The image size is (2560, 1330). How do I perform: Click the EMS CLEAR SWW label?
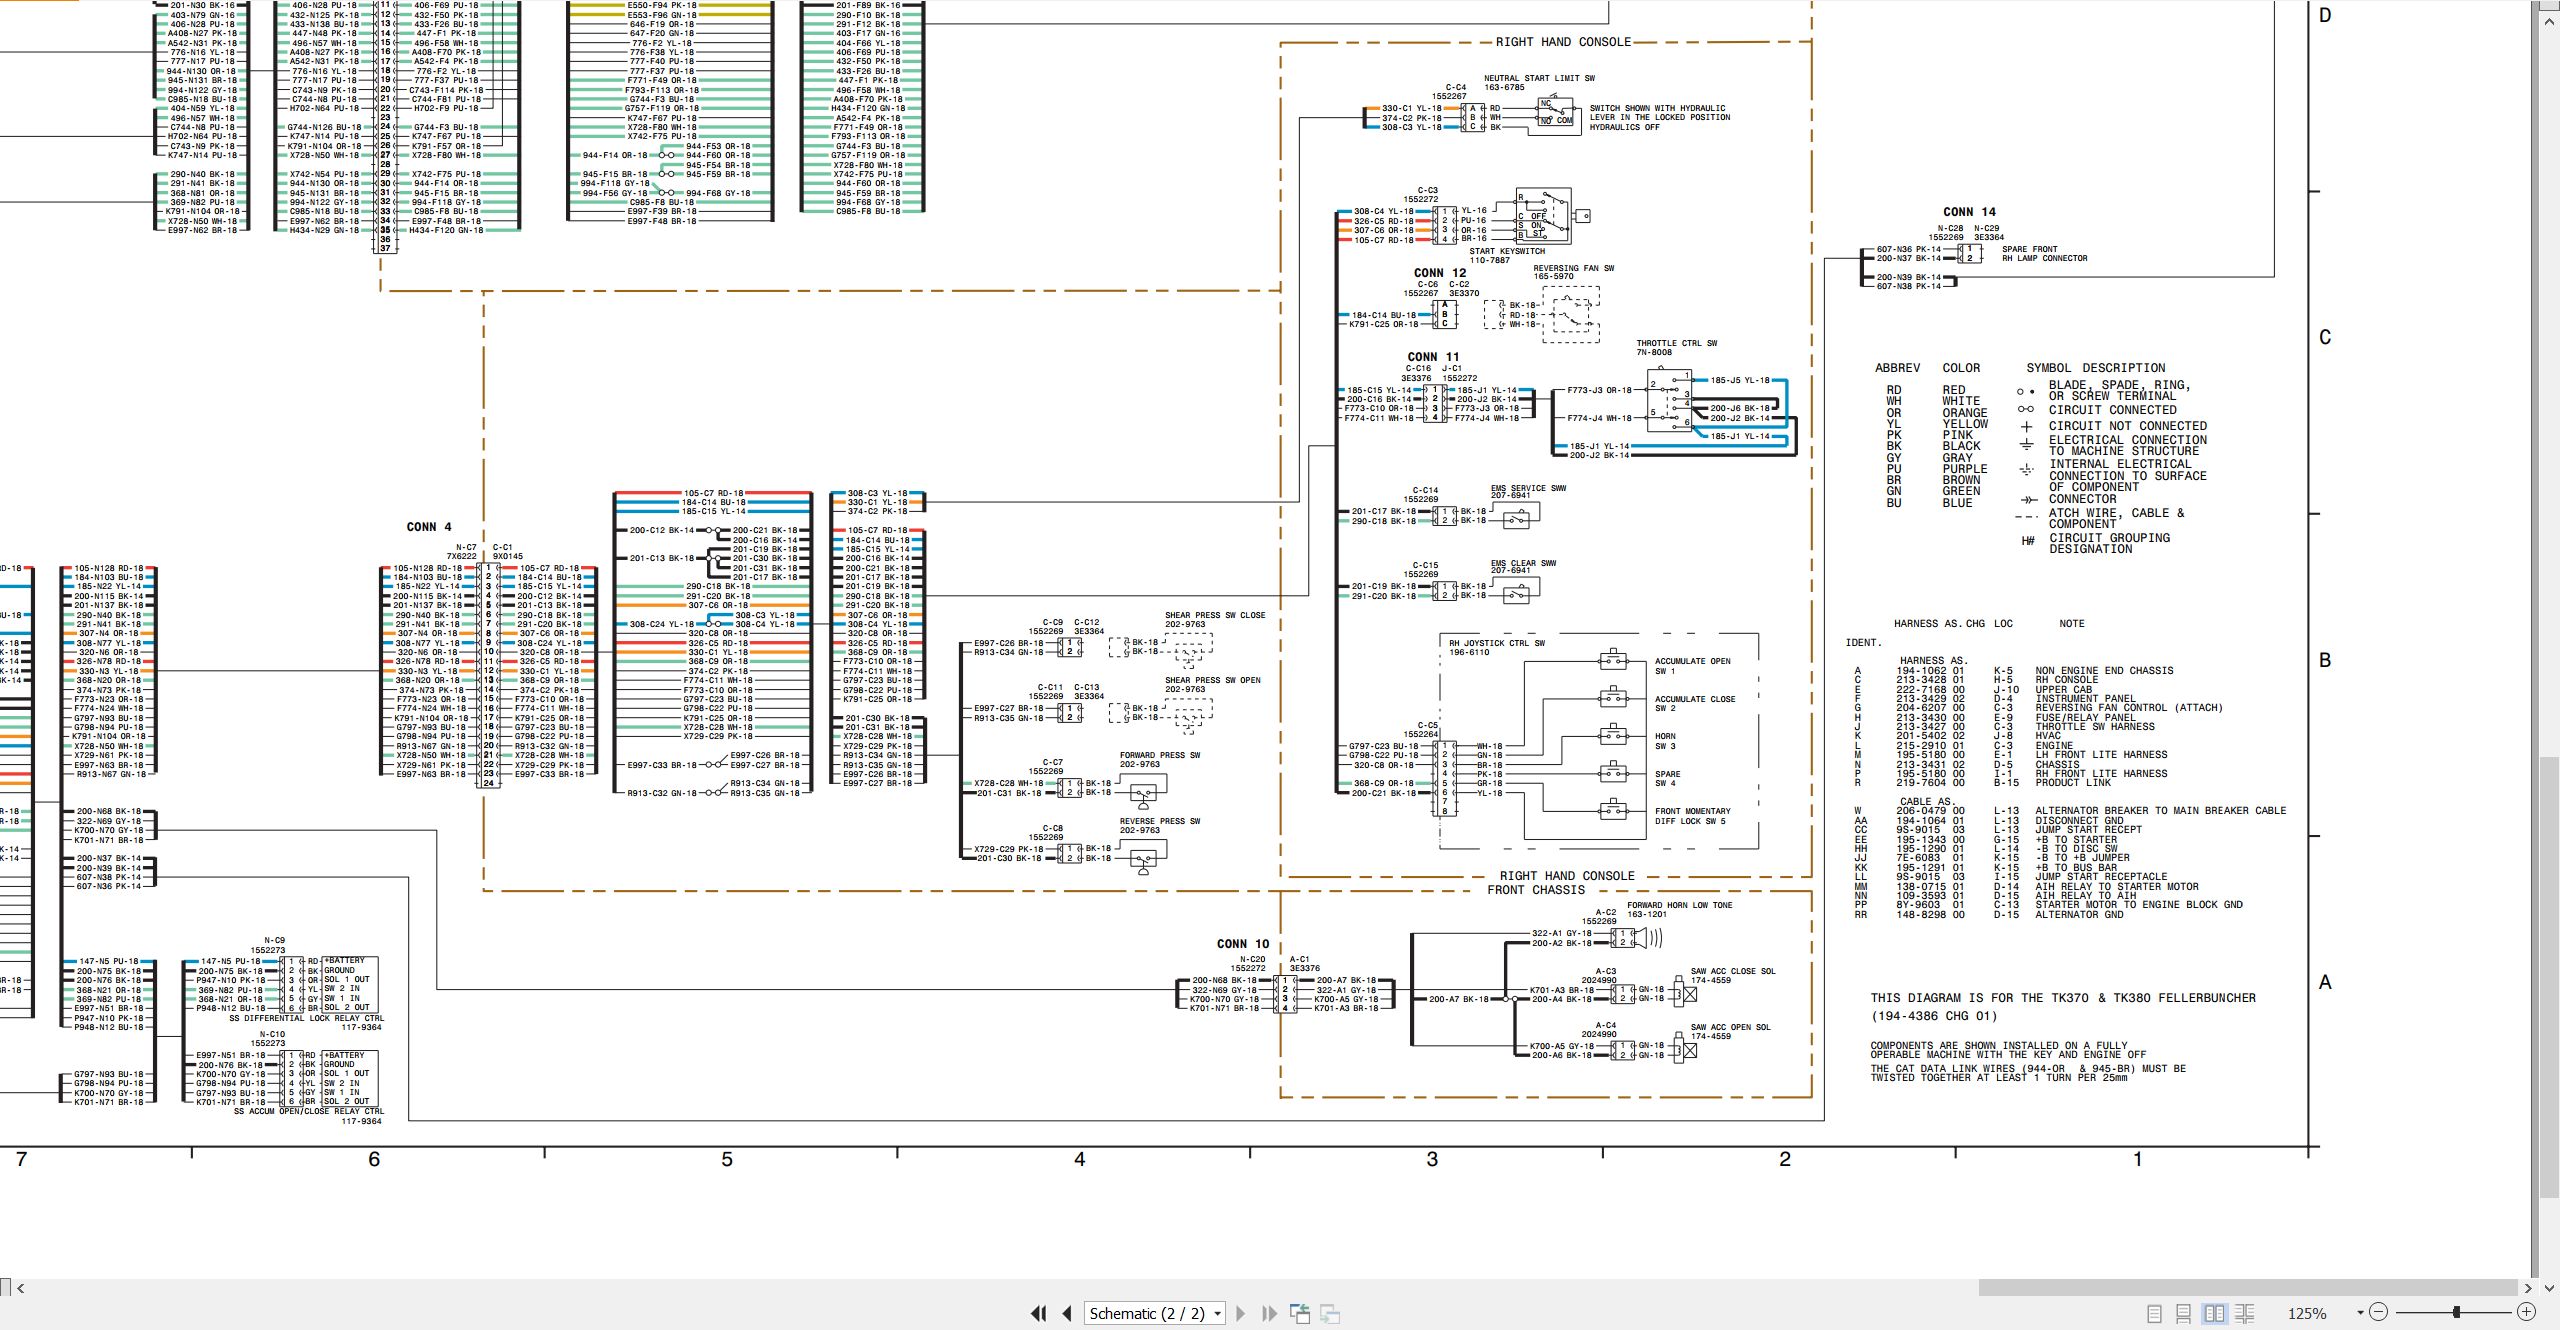coord(1524,563)
